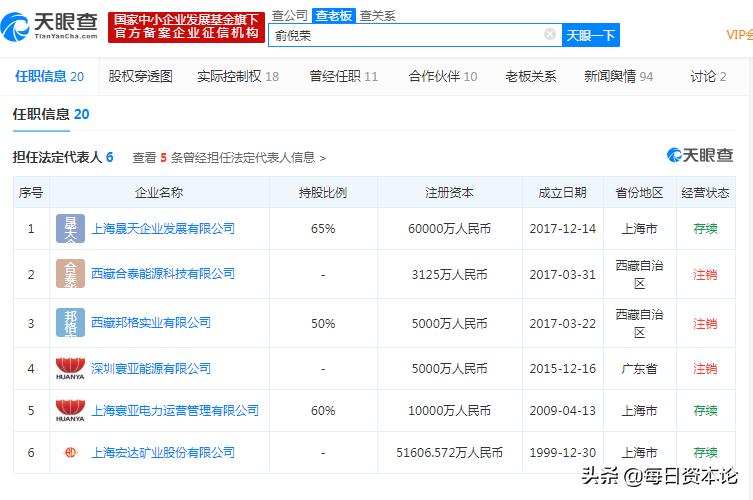Open link 上海寰亚电力运营管理有限公司

[x=175, y=411]
